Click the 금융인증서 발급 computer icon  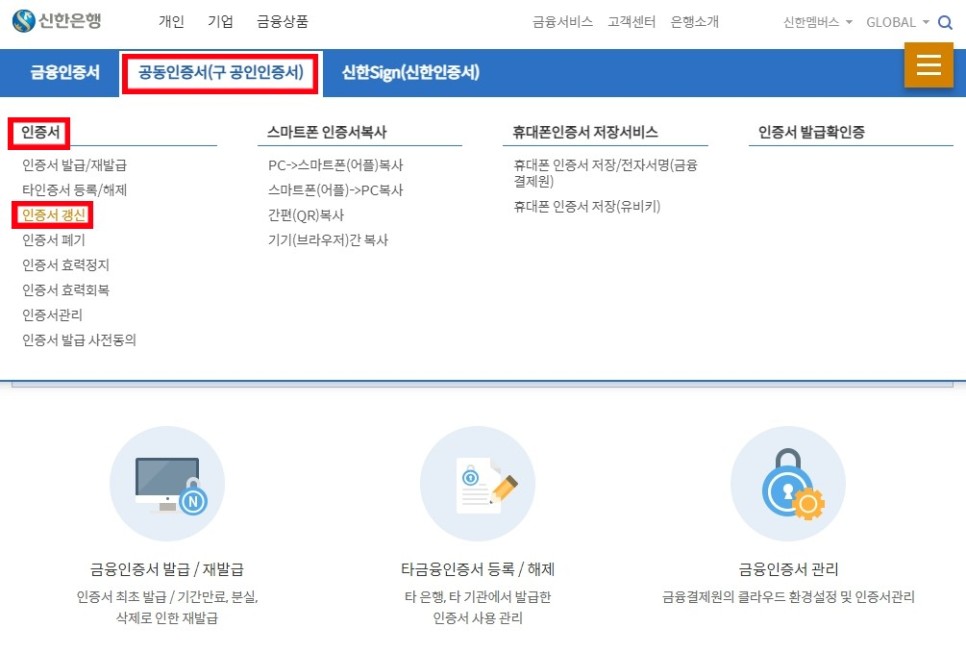point(167,484)
